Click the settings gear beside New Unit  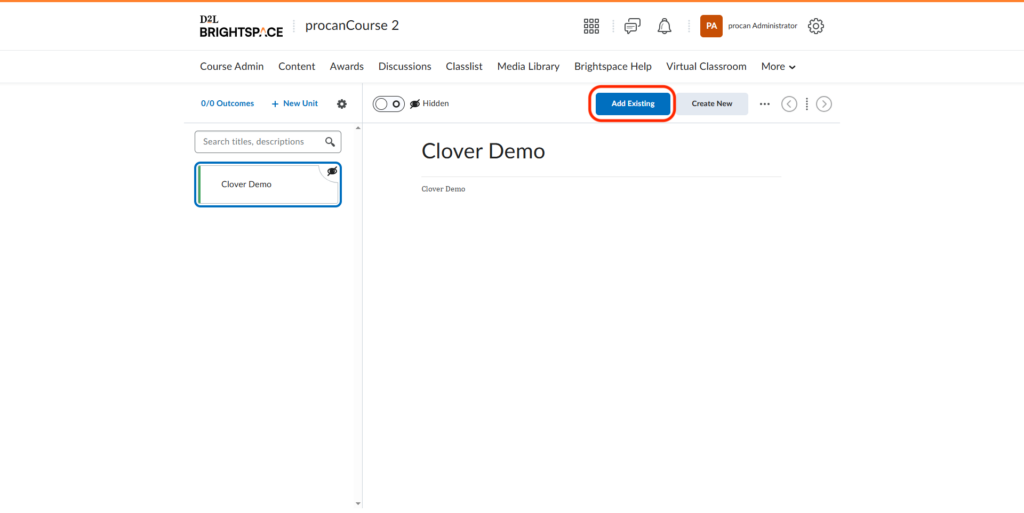(342, 104)
